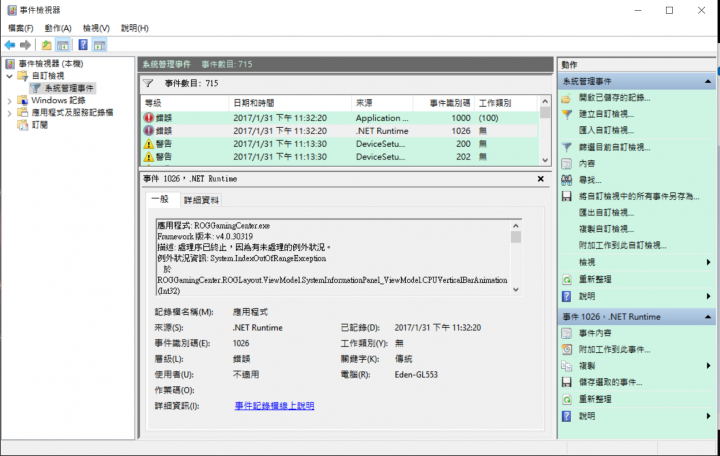
Task: Click the event list scrollbar down arrow
Action: (545, 160)
